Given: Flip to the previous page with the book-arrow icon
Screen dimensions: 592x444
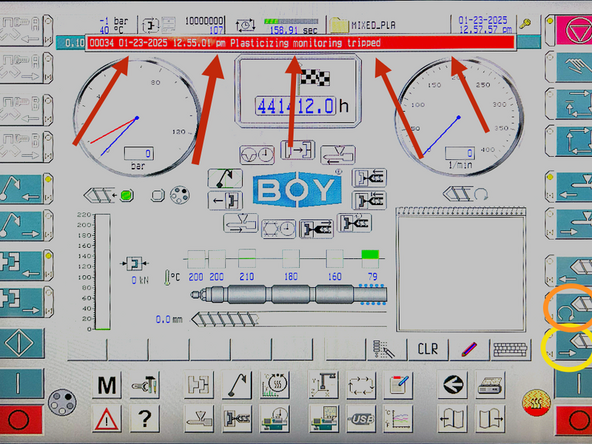Looking at the screenshot, I should click(x=452, y=419).
